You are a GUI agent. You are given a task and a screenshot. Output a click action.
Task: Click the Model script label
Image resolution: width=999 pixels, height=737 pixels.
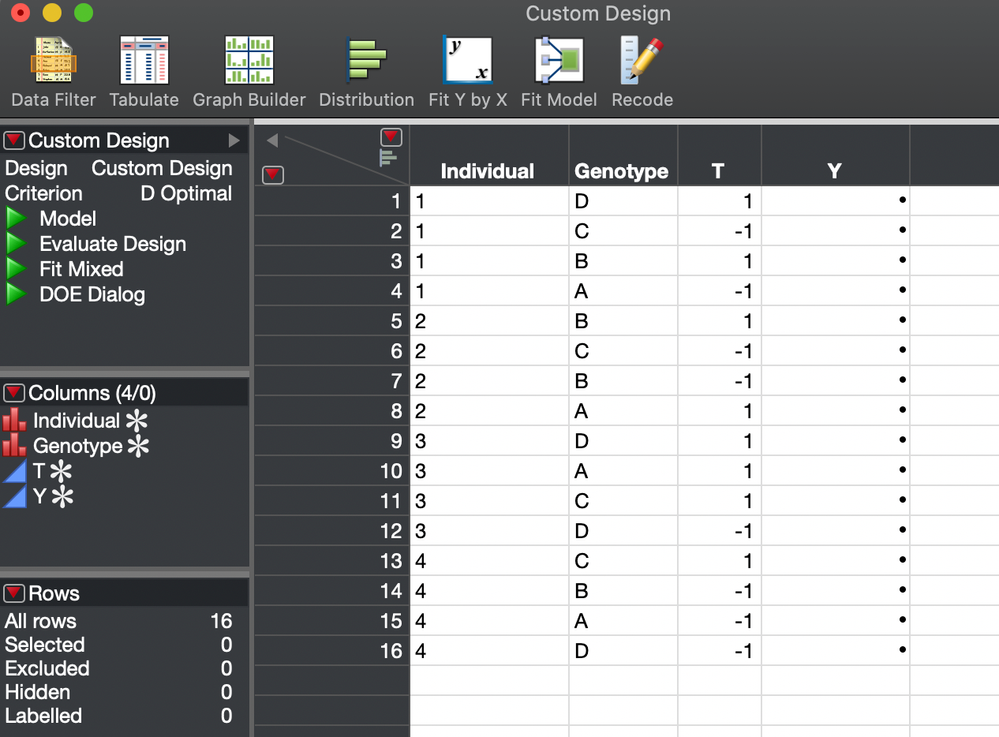(x=68, y=218)
